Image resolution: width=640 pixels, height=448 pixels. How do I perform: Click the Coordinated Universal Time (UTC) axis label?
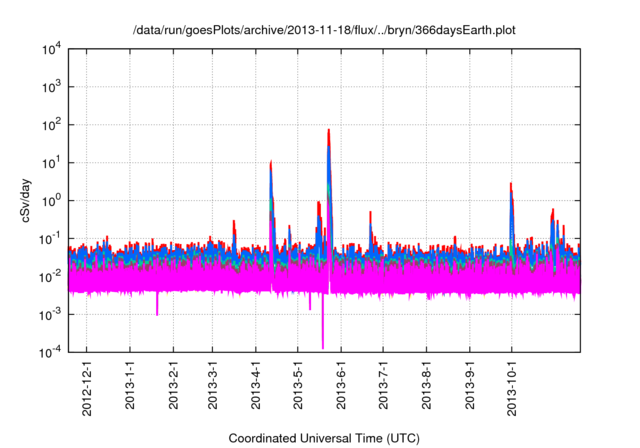click(325, 438)
